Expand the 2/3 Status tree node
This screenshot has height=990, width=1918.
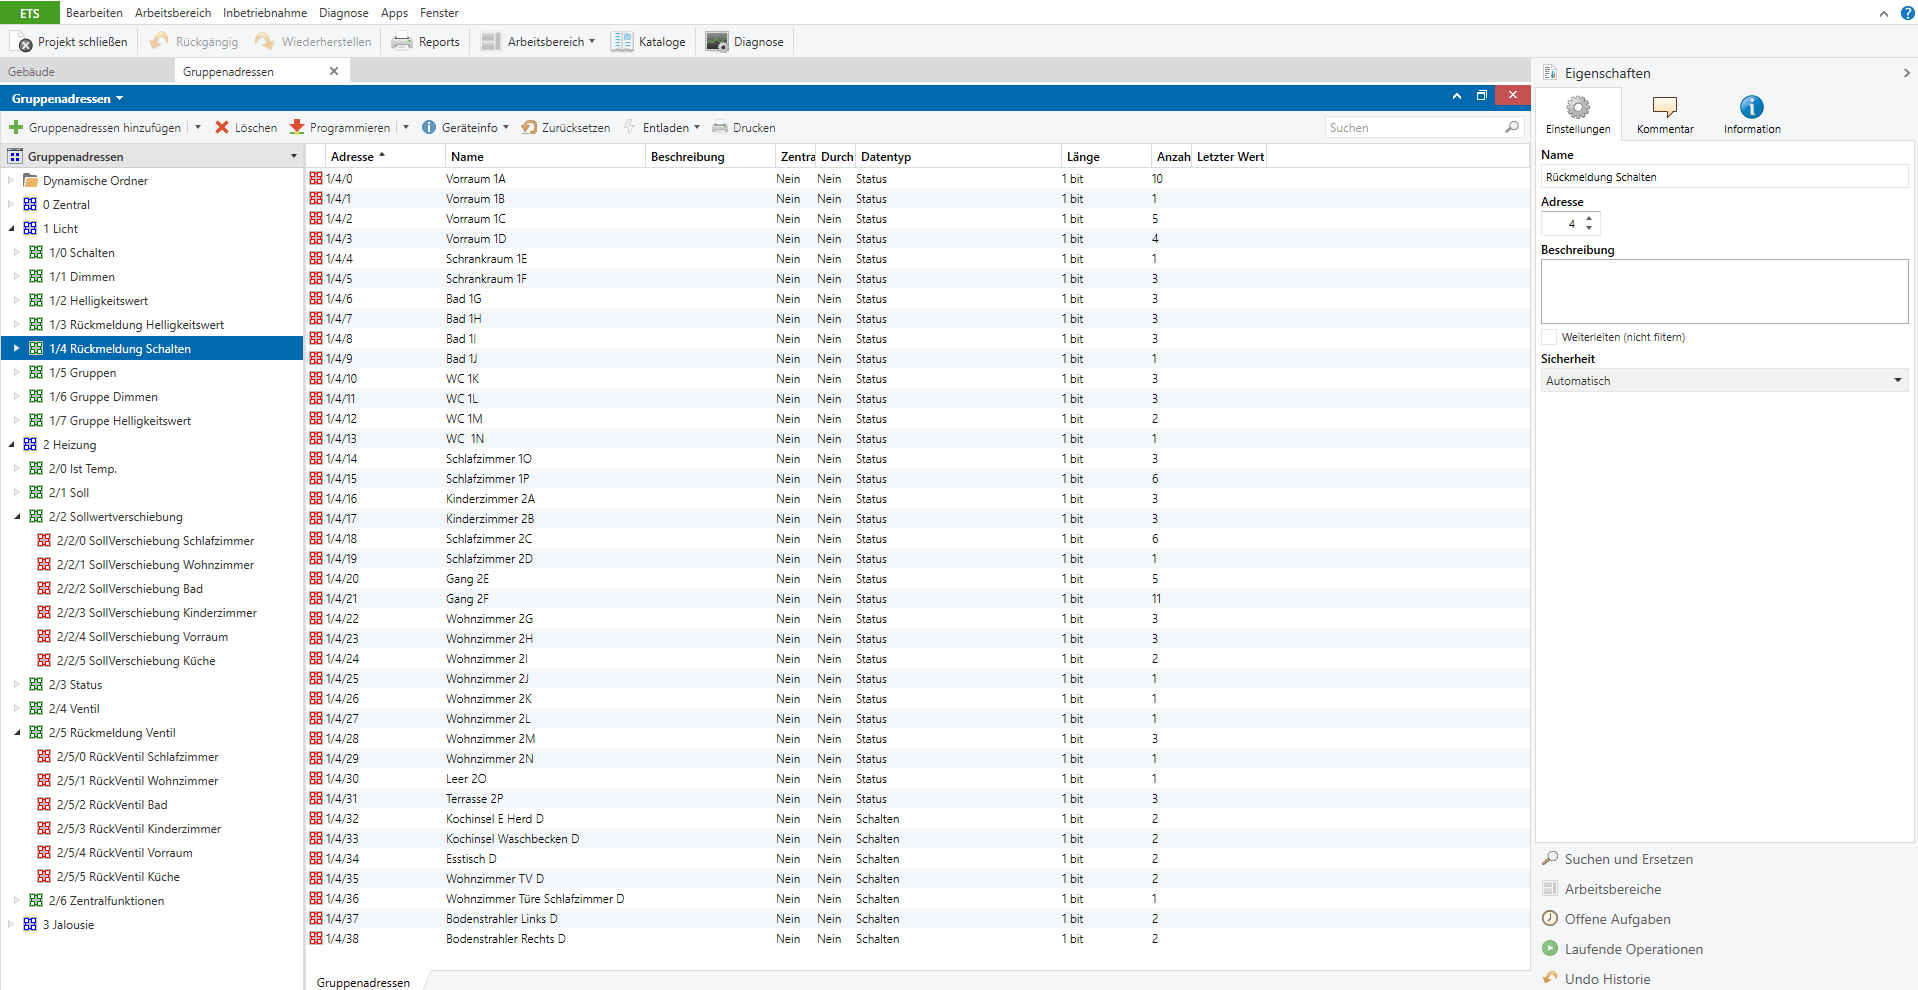point(18,685)
